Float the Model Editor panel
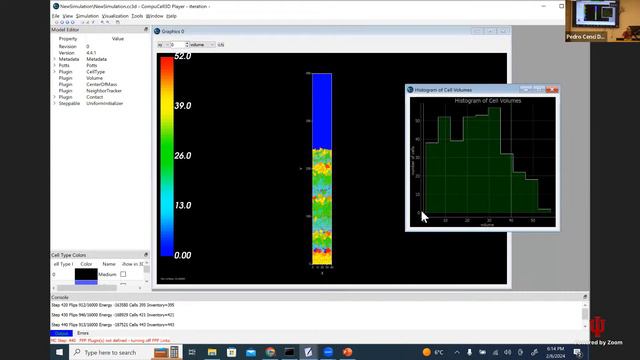The image size is (640, 360). coord(146,29)
